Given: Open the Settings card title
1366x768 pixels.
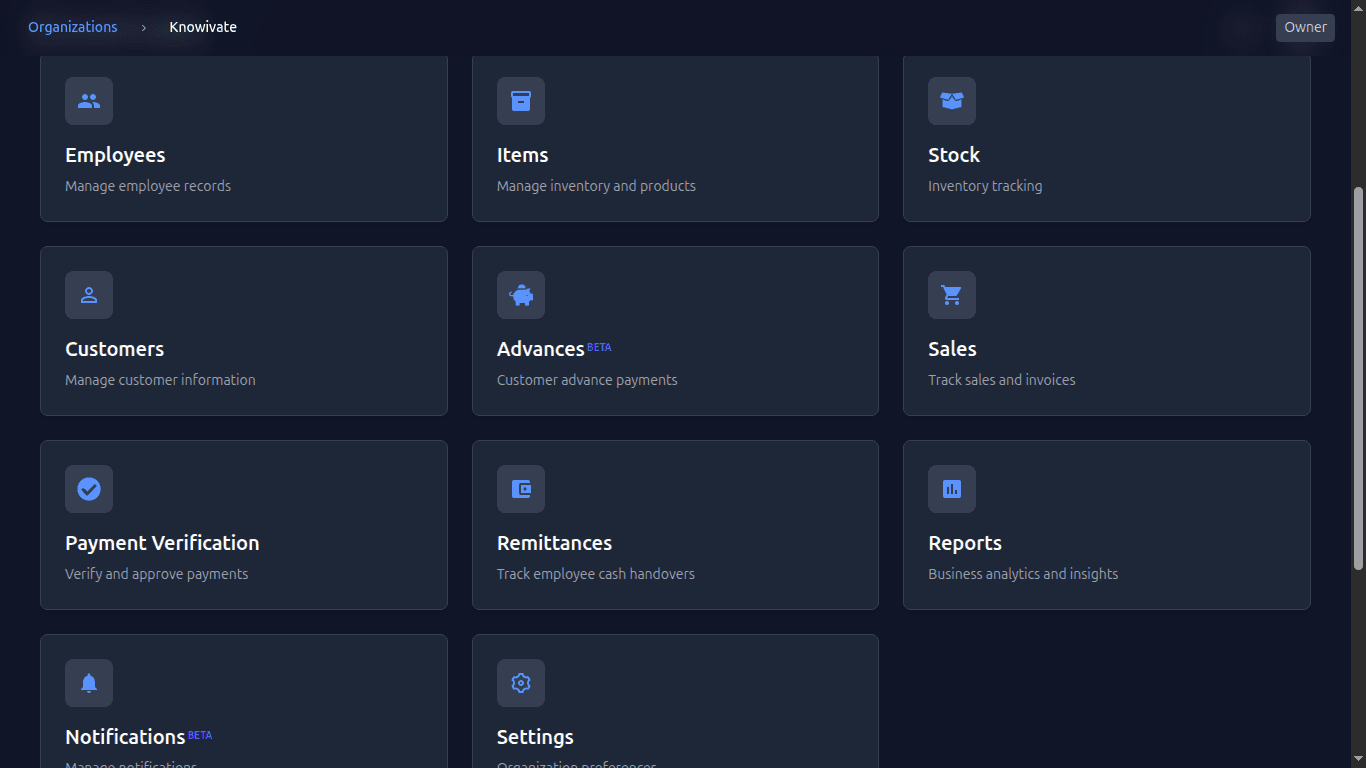Looking at the screenshot, I should tap(535, 737).
